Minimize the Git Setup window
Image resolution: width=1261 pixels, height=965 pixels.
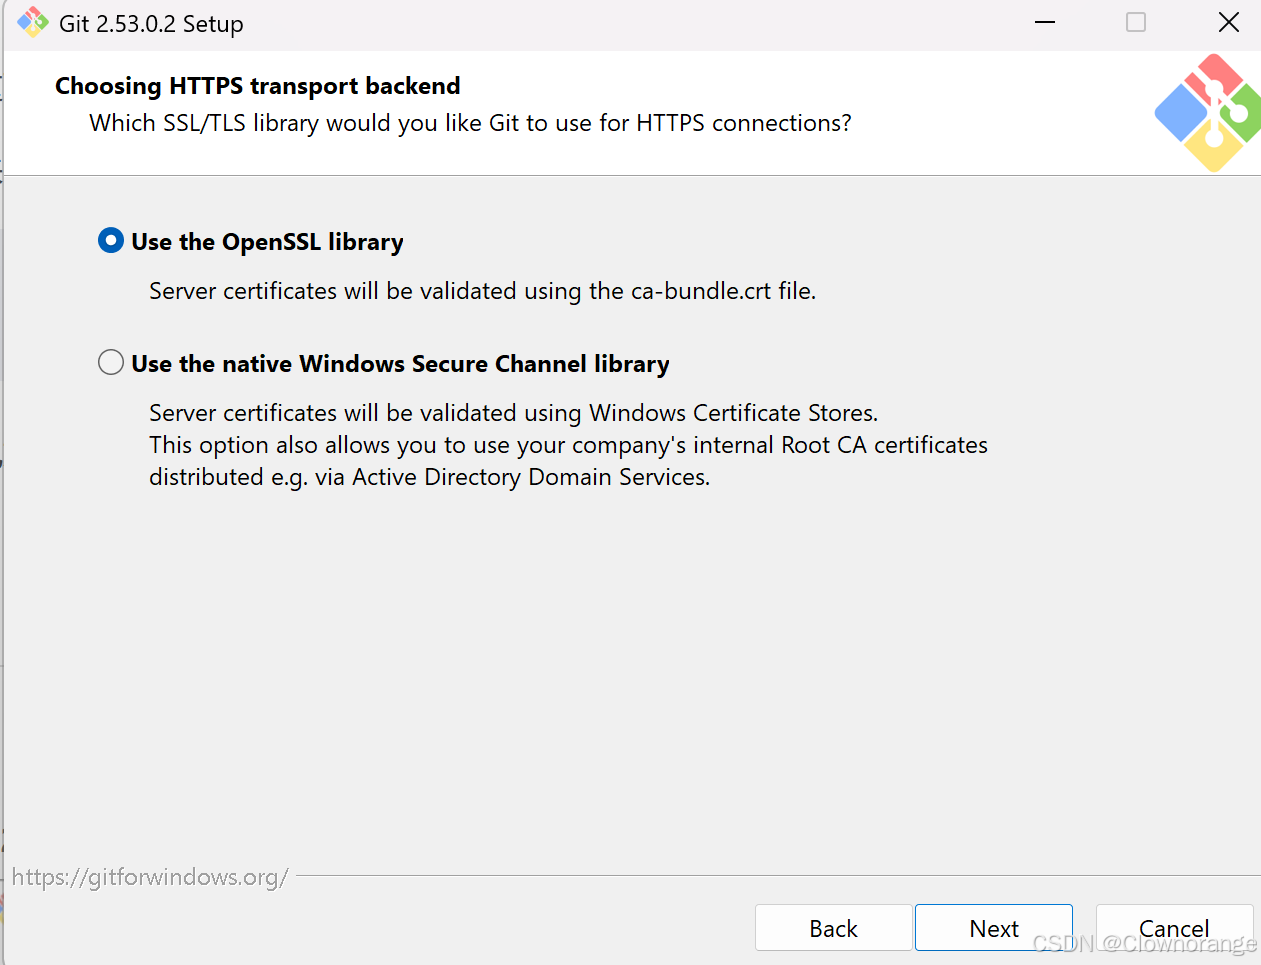tap(1045, 23)
